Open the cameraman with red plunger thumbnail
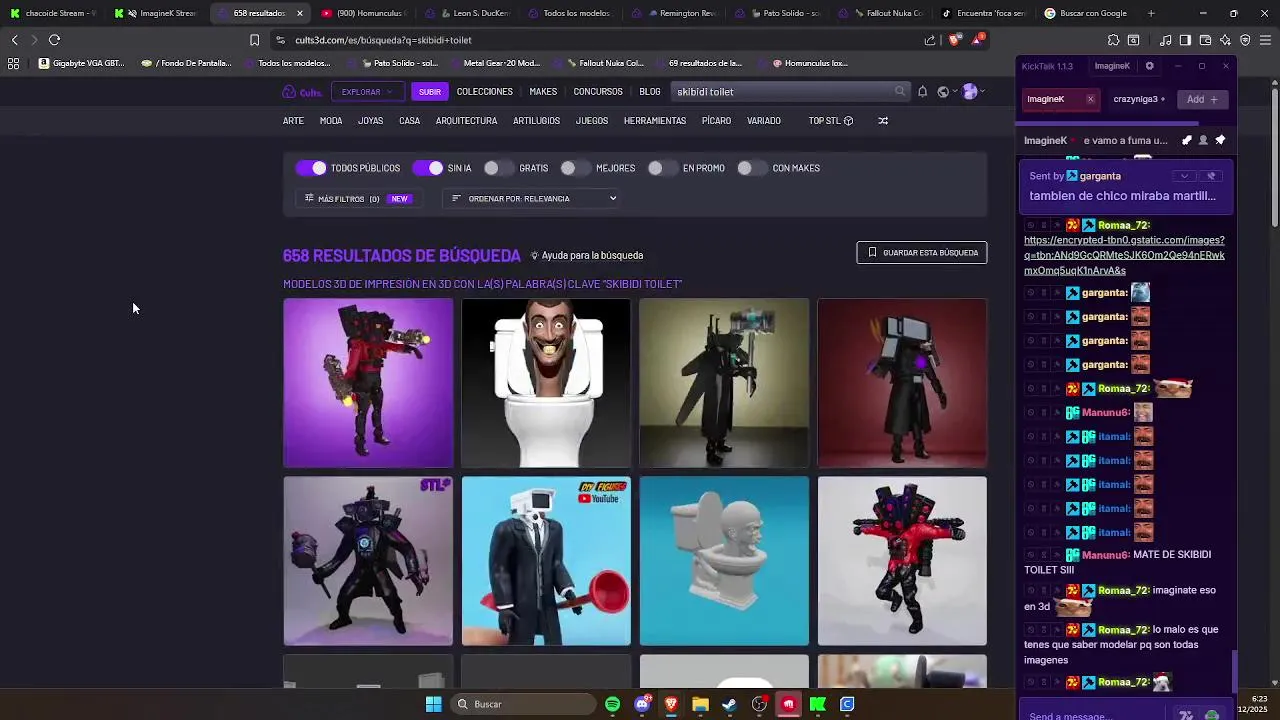 click(546, 561)
